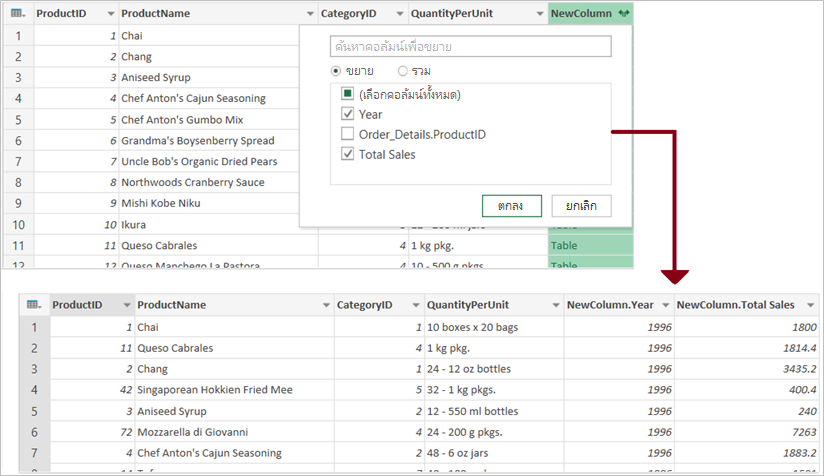The width and height of the screenshot is (824, 476).
Task: Click Grandma's Boysenberry Spread cell
Action: [209, 141]
